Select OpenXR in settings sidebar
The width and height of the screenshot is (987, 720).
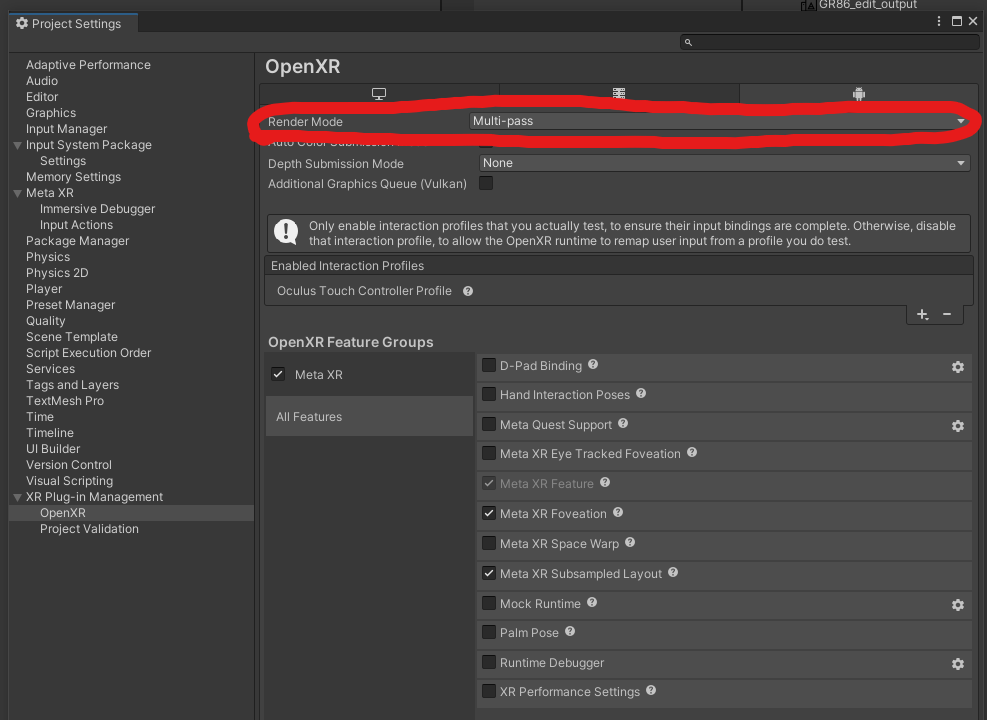[x=63, y=513]
